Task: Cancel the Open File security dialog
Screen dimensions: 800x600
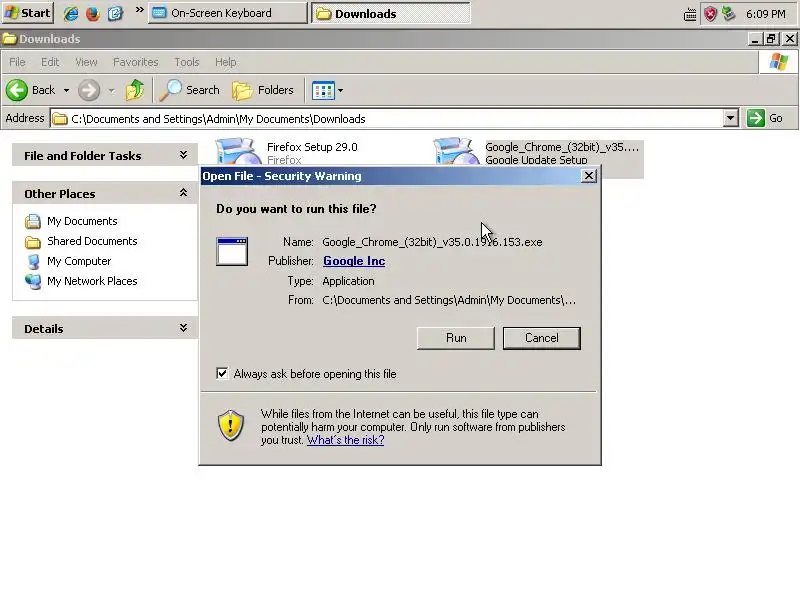Action: pos(541,338)
